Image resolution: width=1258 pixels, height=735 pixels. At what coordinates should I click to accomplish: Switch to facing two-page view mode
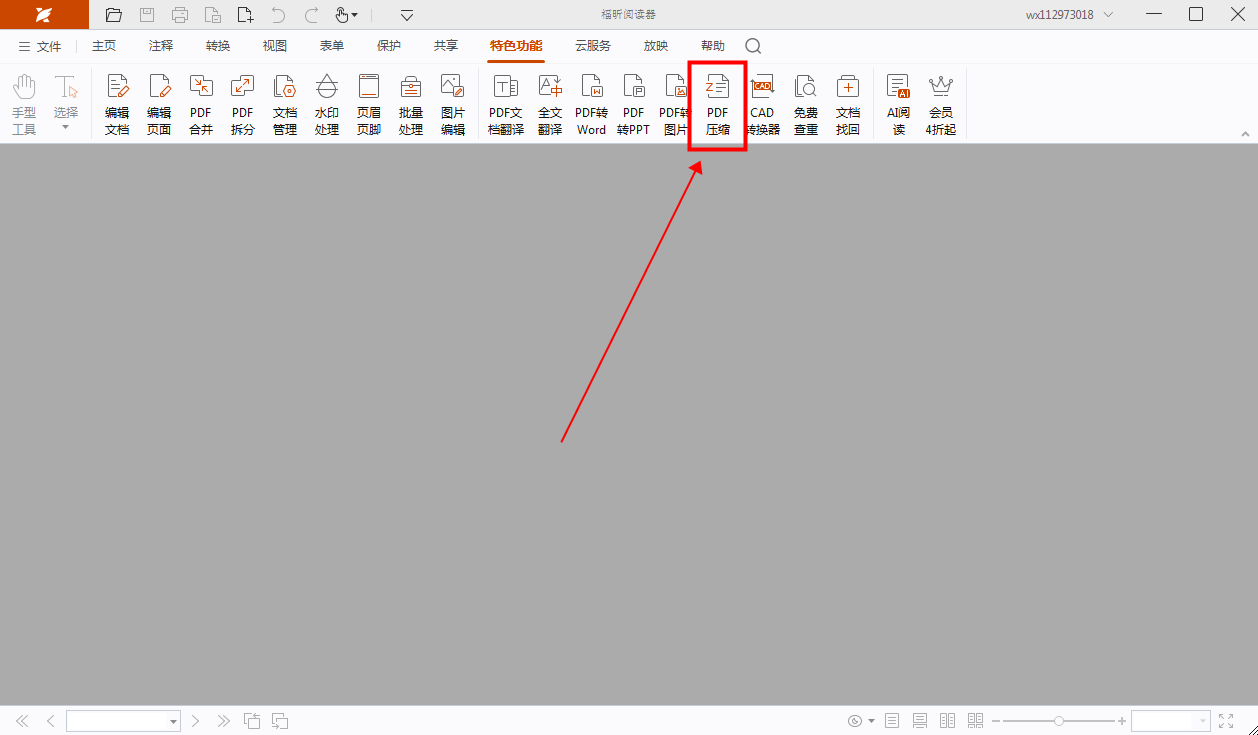[947, 721]
